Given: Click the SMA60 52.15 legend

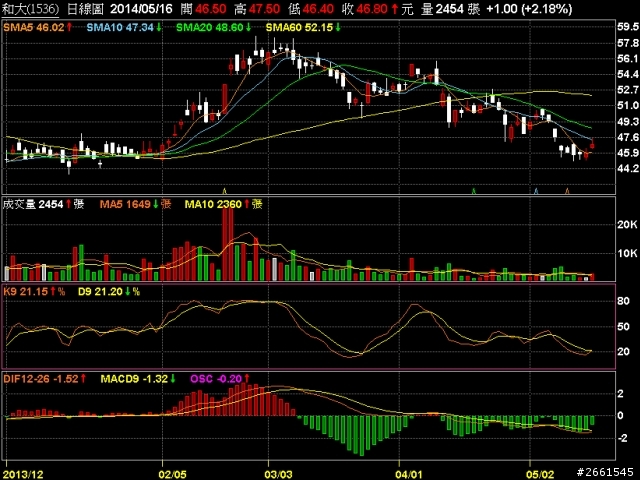Looking at the screenshot, I should click(303, 28).
